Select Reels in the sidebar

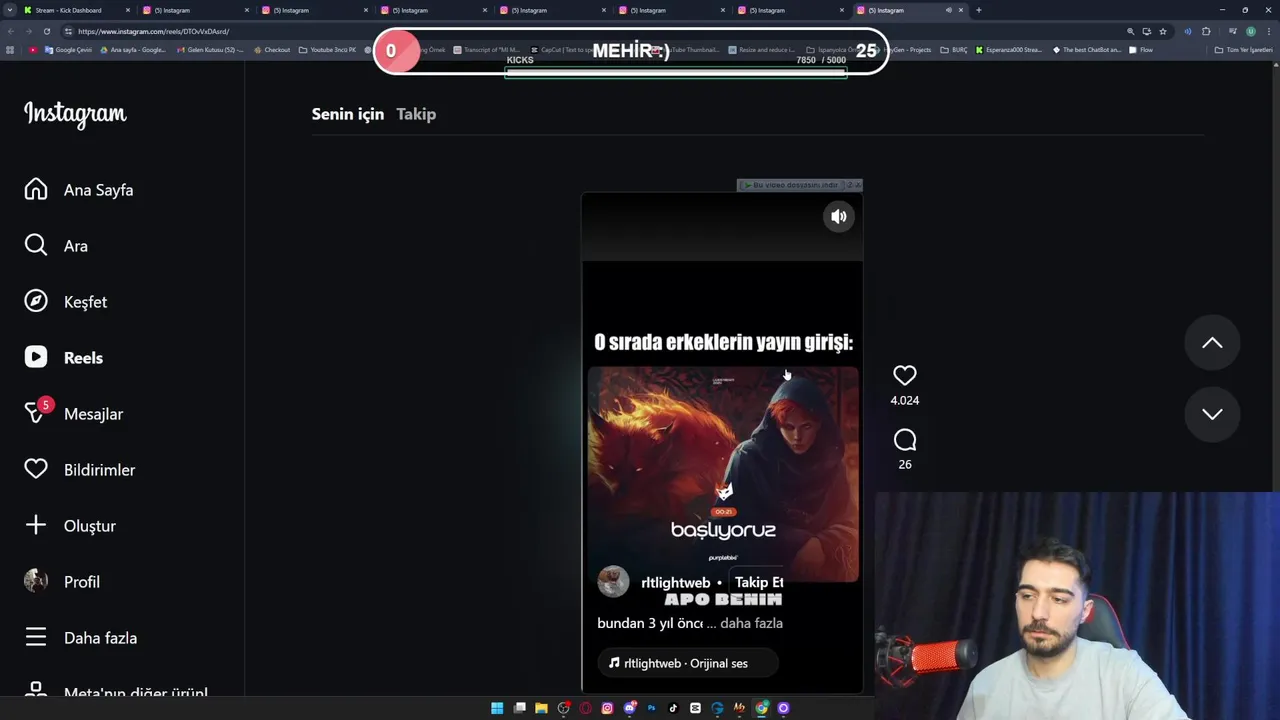coord(64,358)
